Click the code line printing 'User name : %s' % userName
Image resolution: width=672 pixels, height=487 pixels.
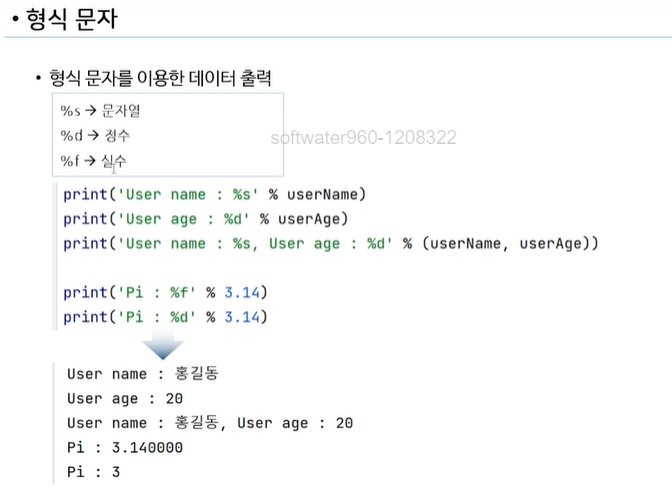[215, 195]
